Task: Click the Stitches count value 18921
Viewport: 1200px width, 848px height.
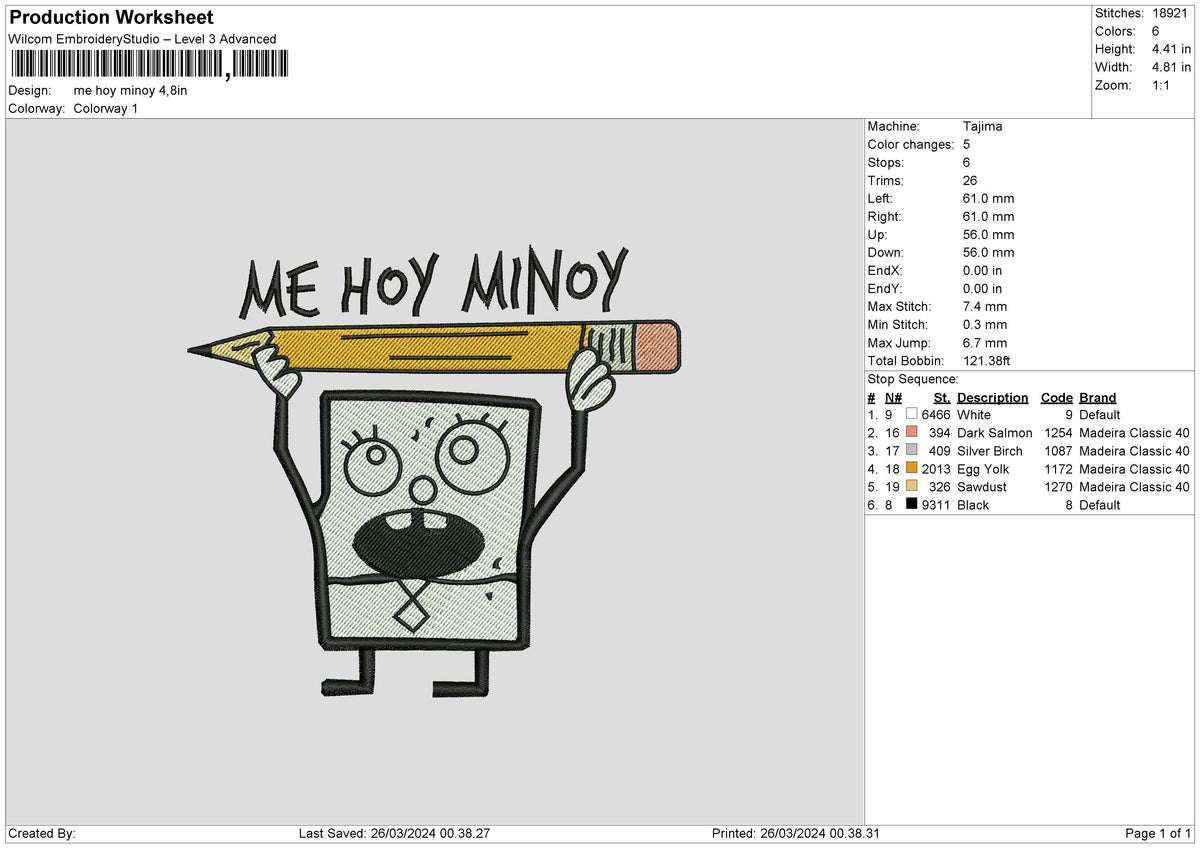Action: click(x=1170, y=13)
